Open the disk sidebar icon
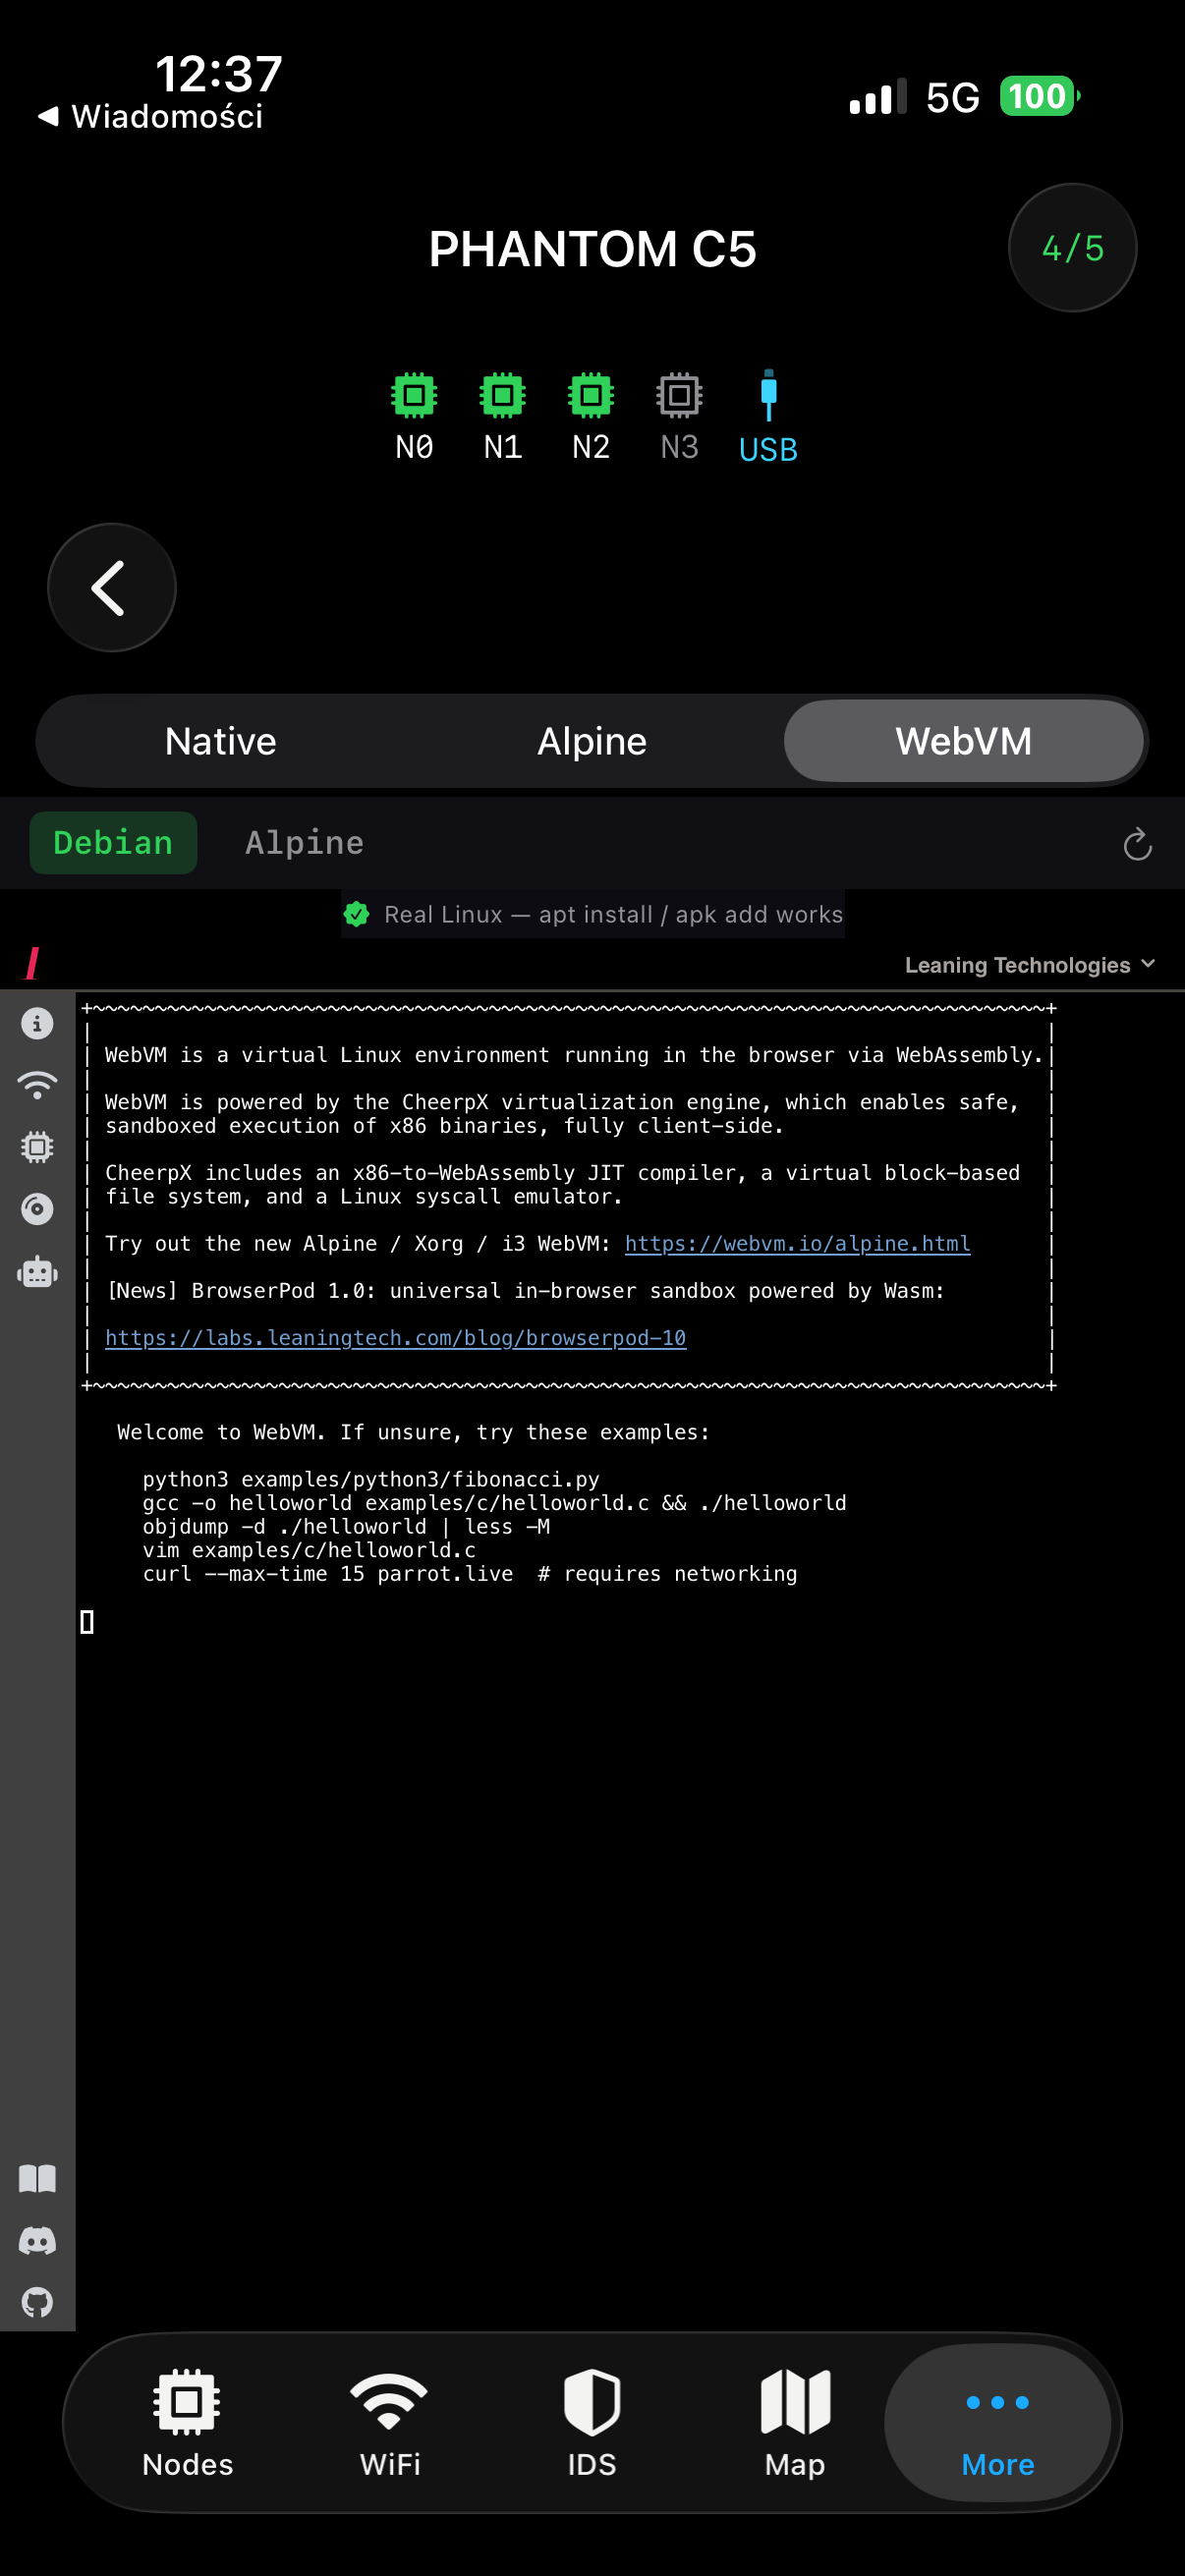The height and width of the screenshot is (2576, 1185). [x=37, y=1209]
